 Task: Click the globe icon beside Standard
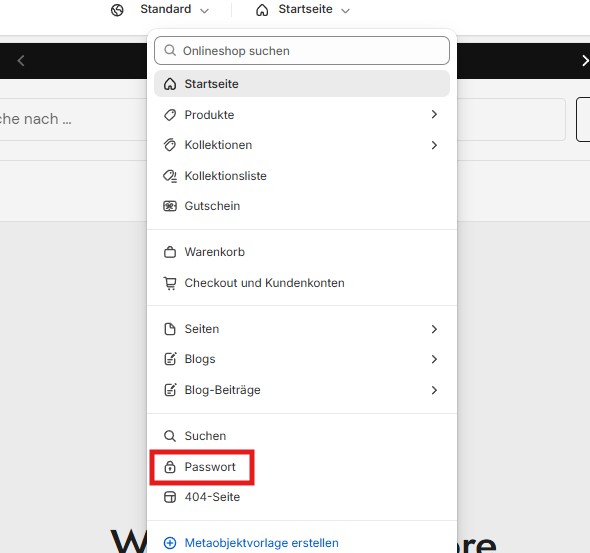[117, 10]
